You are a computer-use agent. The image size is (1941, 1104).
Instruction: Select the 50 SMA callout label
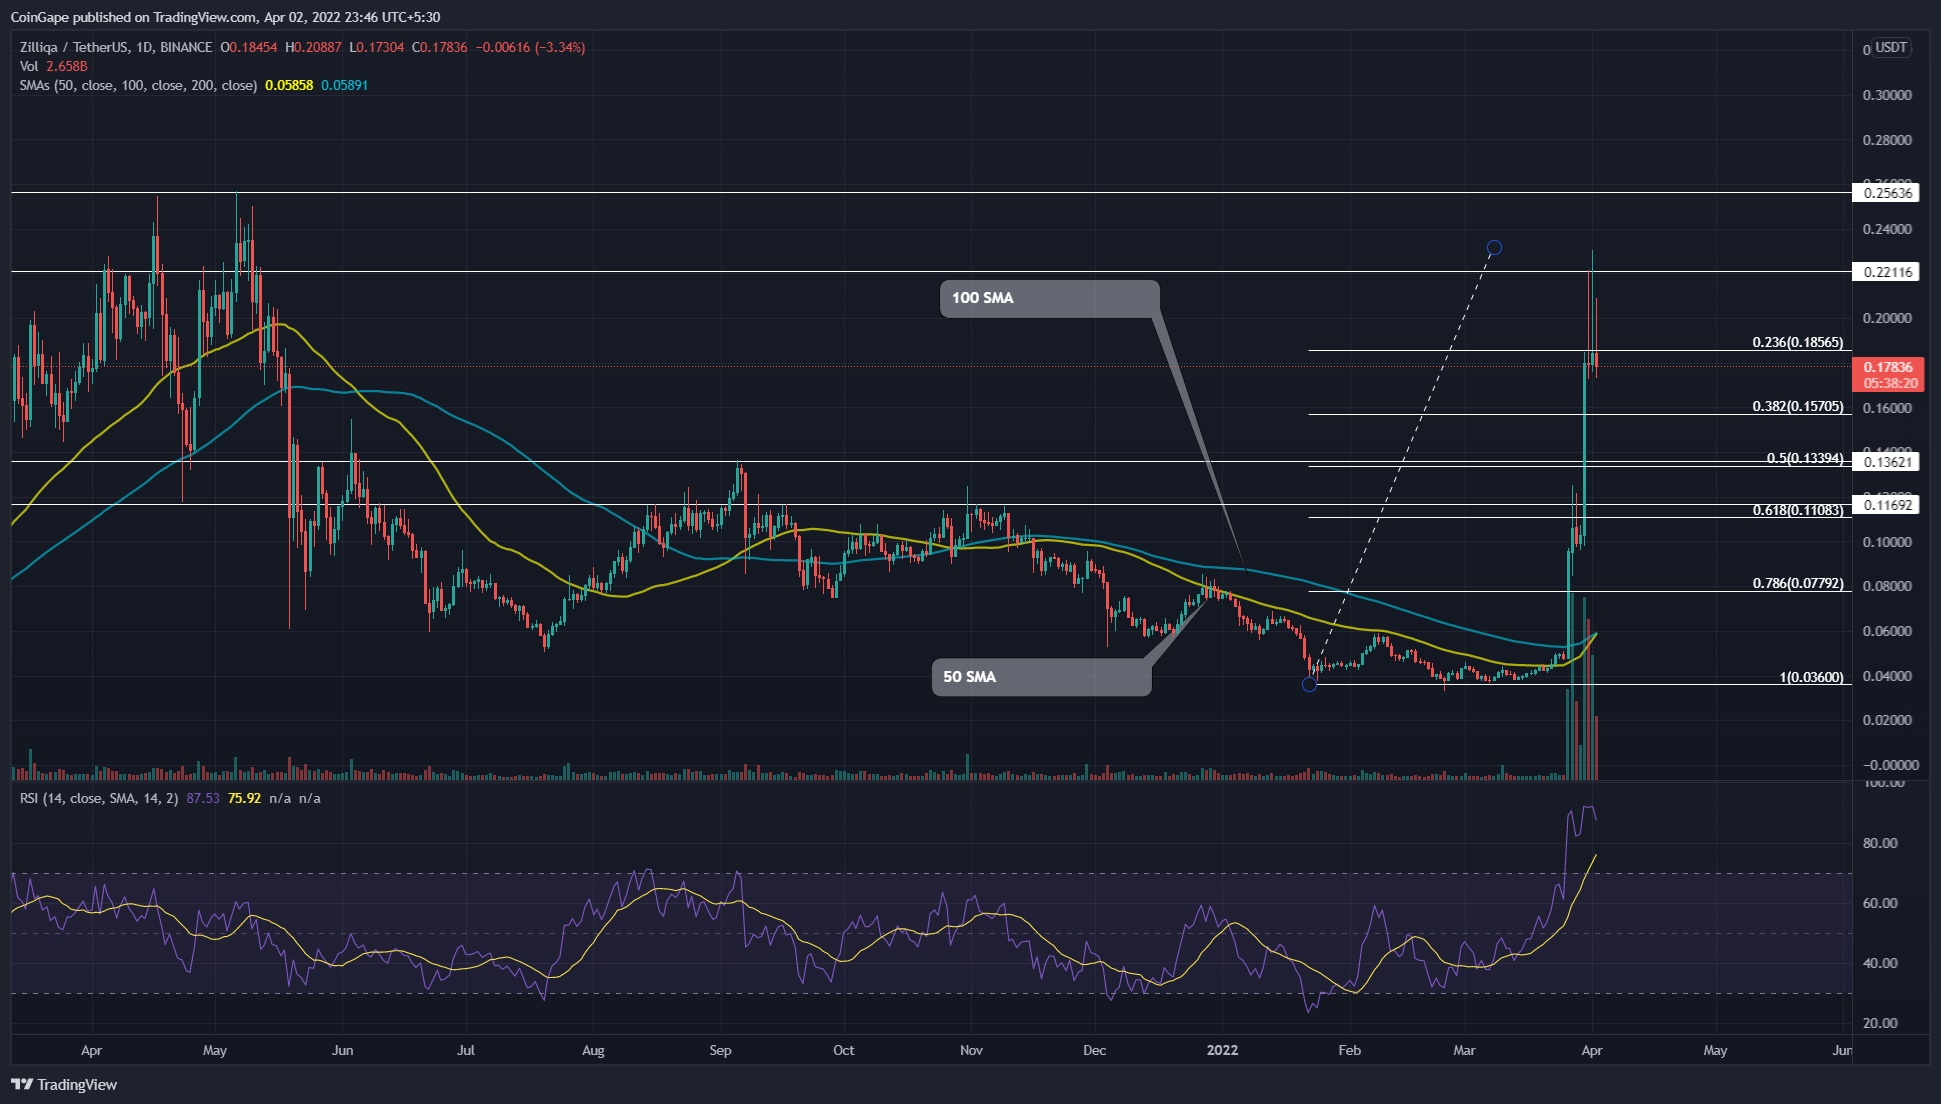(1041, 677)
